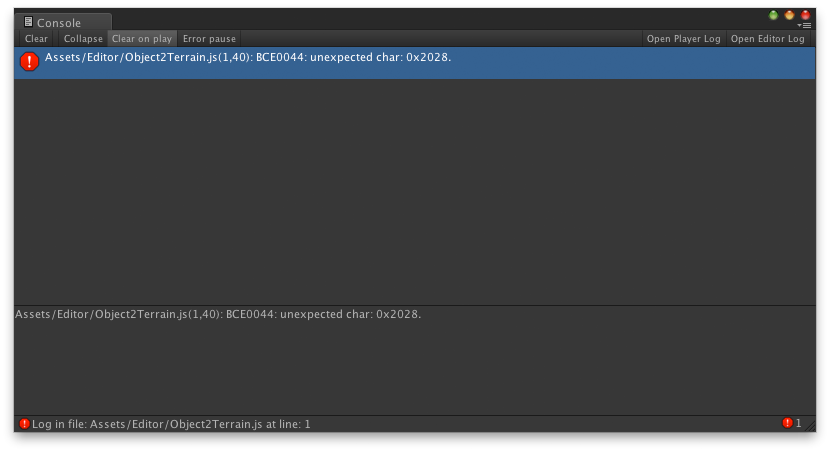Enable Error pause
The width and height of the screenshot is (830, 452).
[209, 39]
